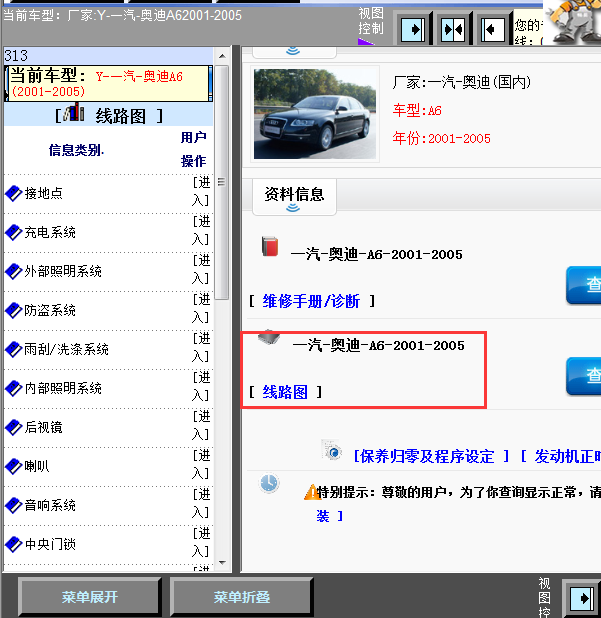Enter the 防盗系统 category via [进入]
This screenshot has width=601, height=618.
coord(201,309)
